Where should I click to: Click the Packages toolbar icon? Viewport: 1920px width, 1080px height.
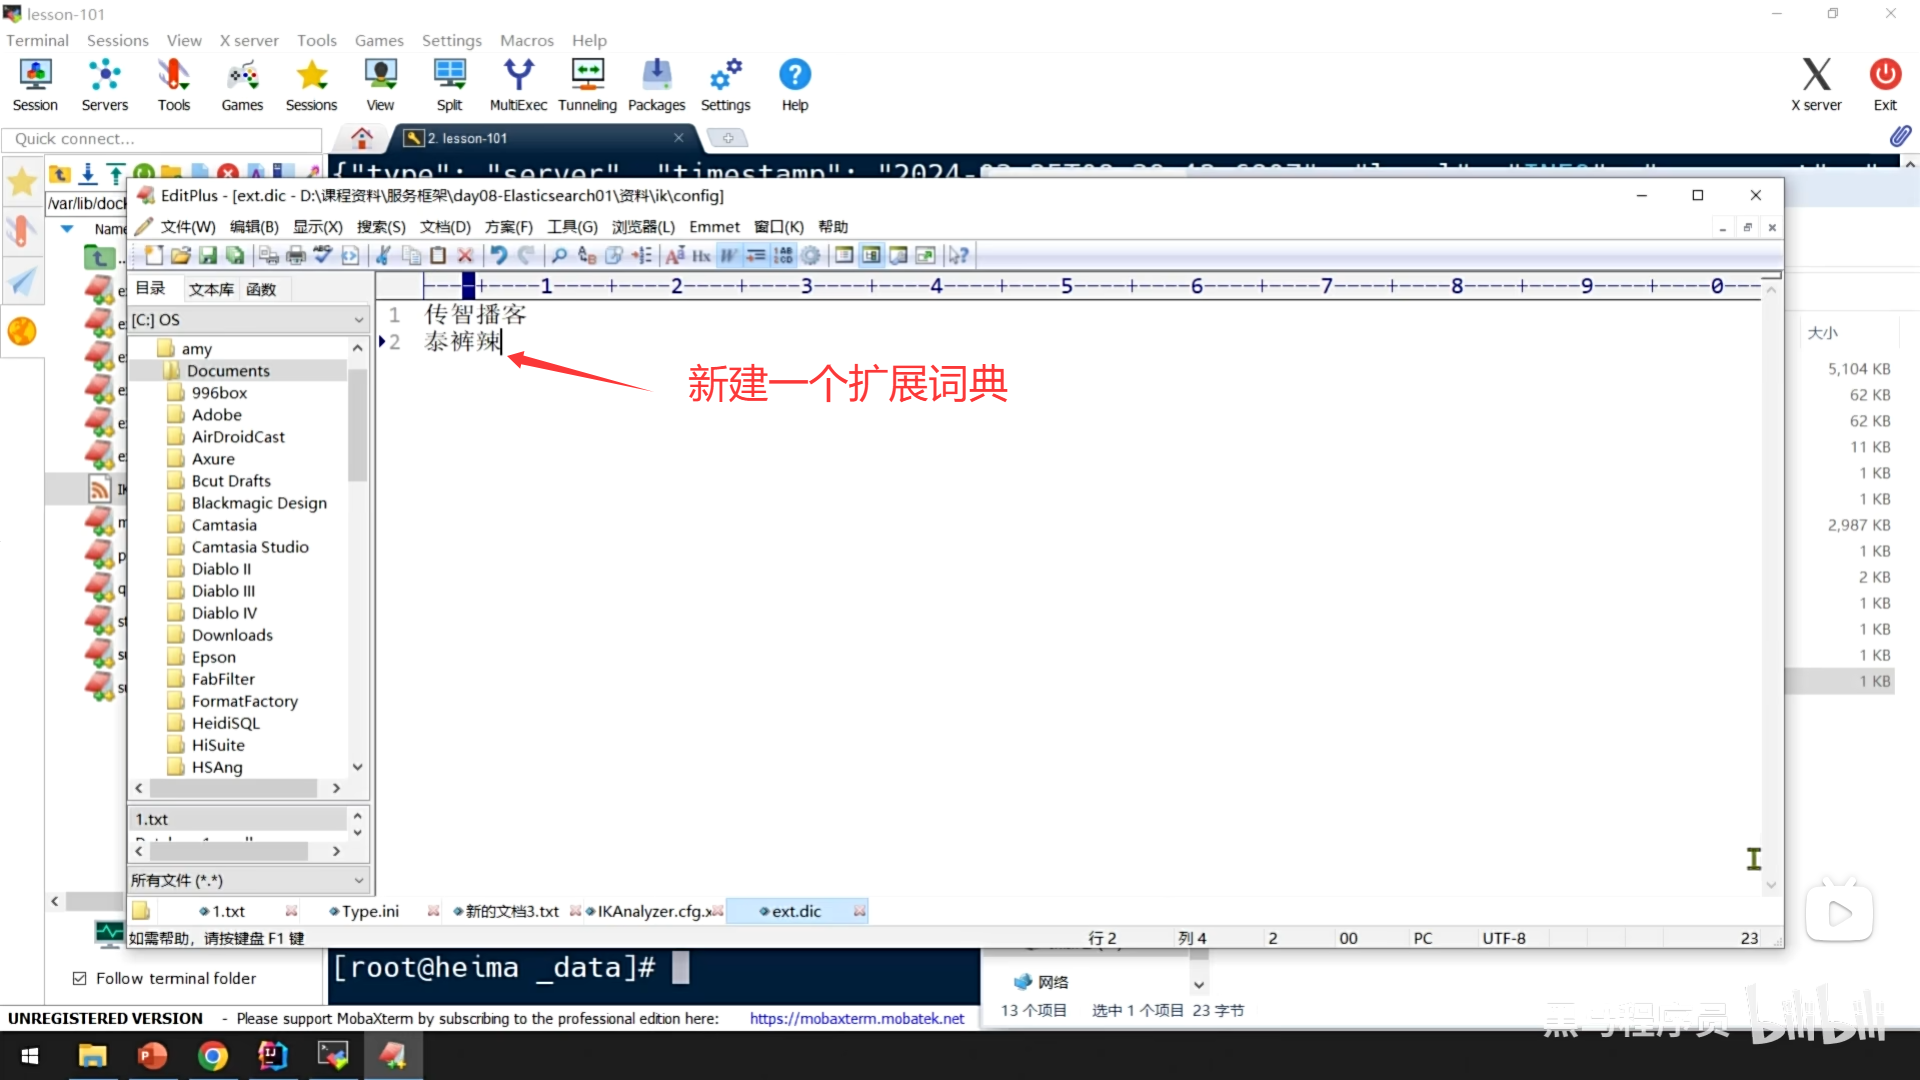coord(656,85)
